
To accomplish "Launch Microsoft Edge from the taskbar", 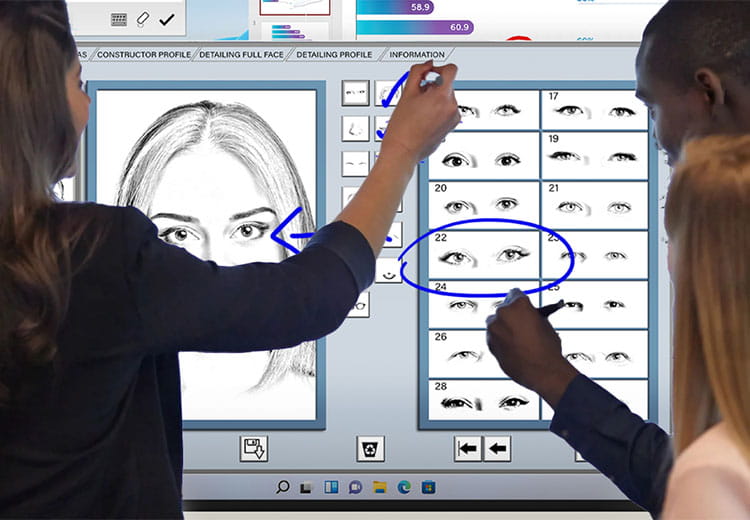I will point(404,487).
